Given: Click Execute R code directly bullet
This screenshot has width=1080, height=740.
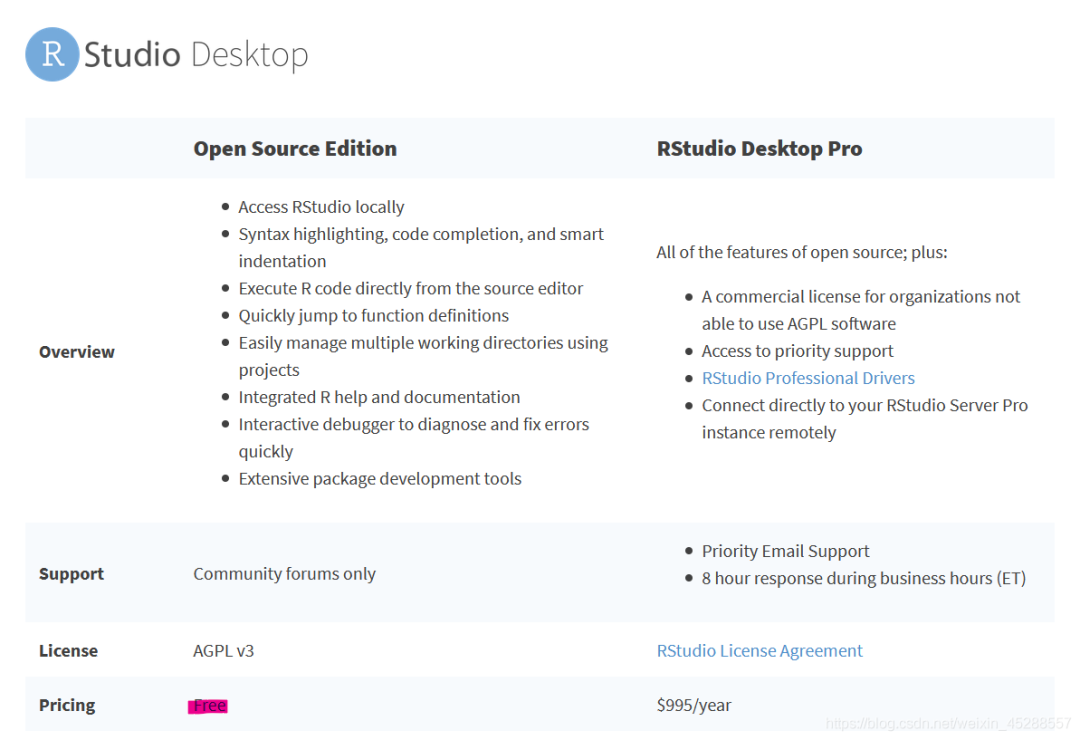Looking at the screenshot, I should coord(411,289).
